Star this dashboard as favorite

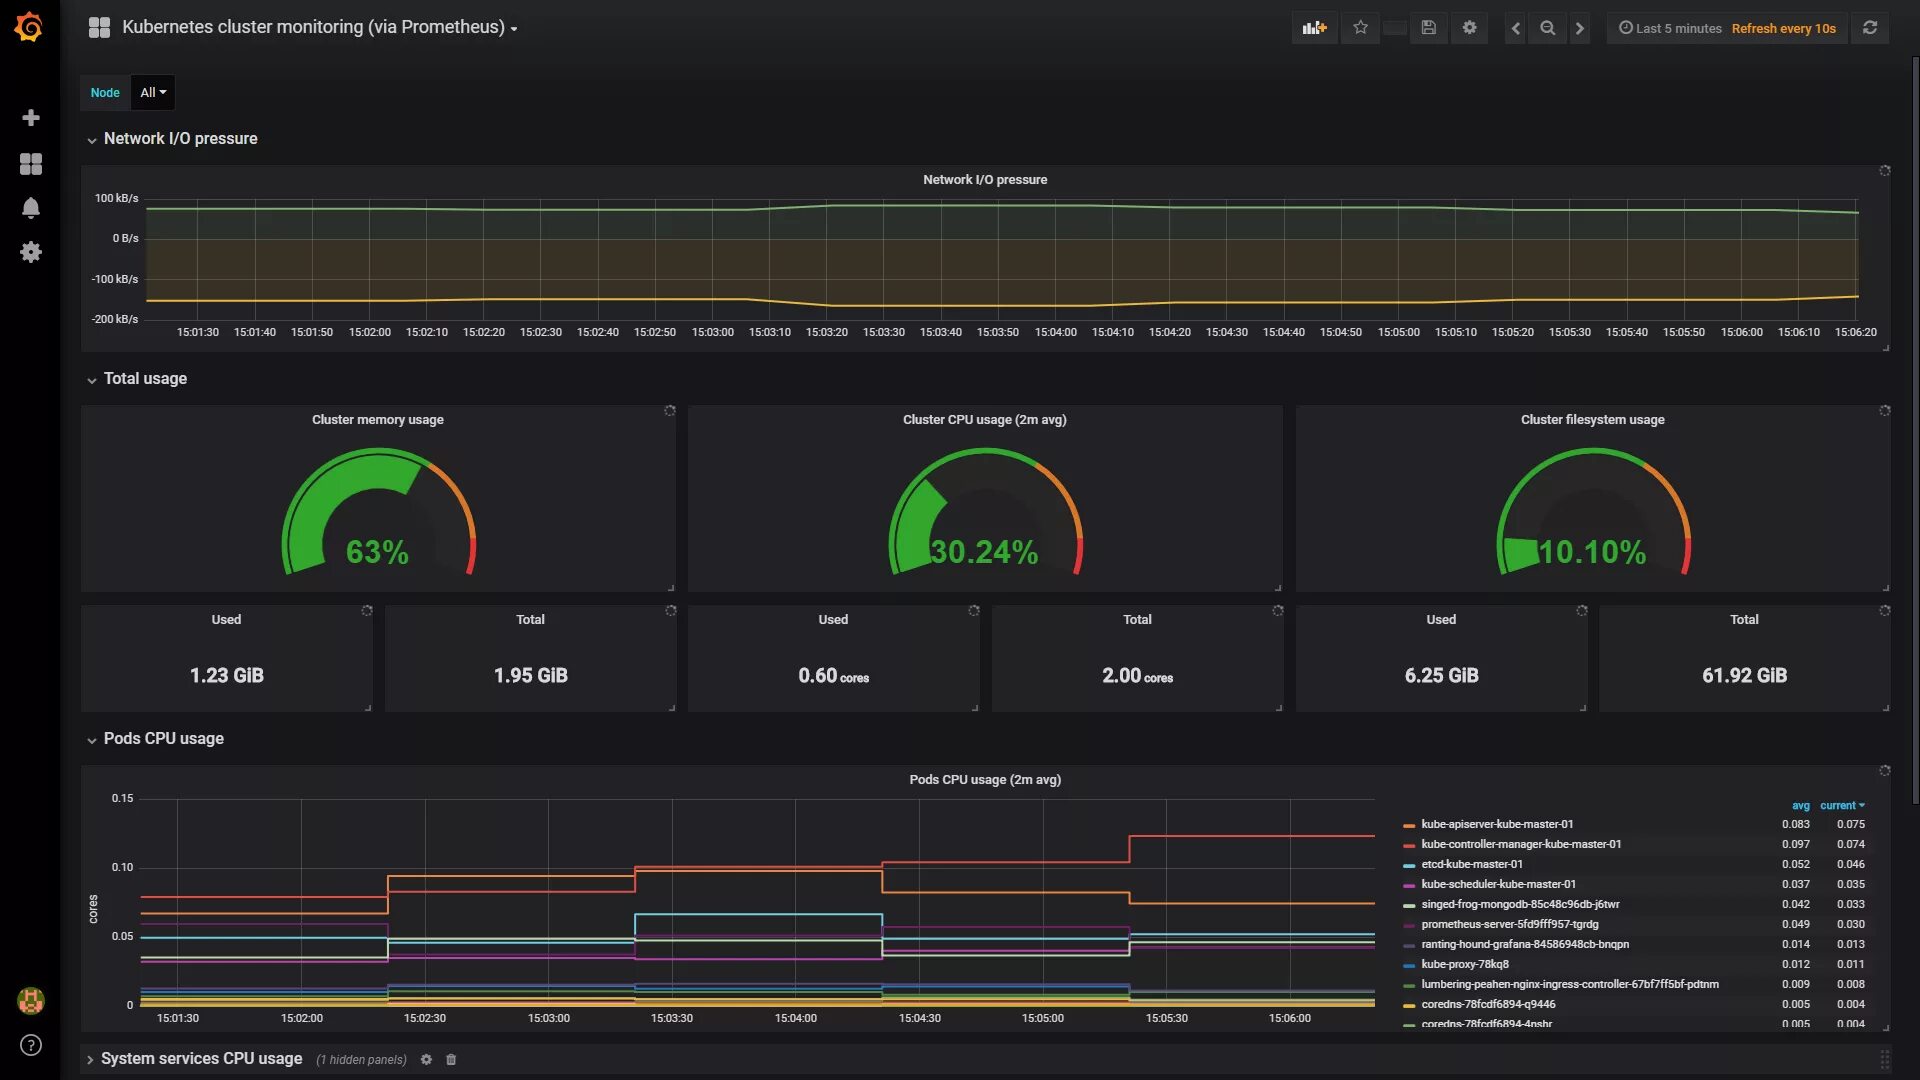[x=1360, y=28]
